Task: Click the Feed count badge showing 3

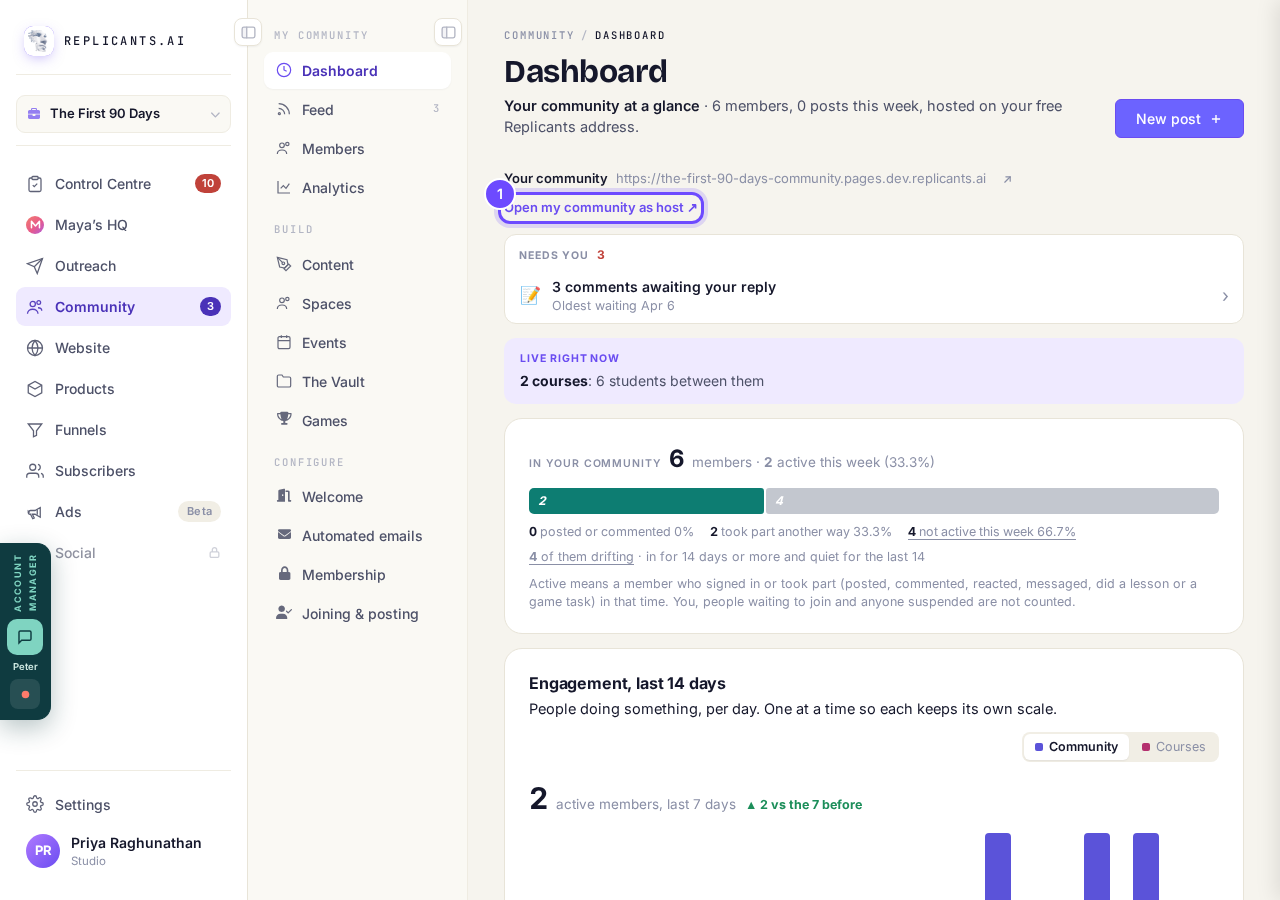Action: (x=436, y=109)
